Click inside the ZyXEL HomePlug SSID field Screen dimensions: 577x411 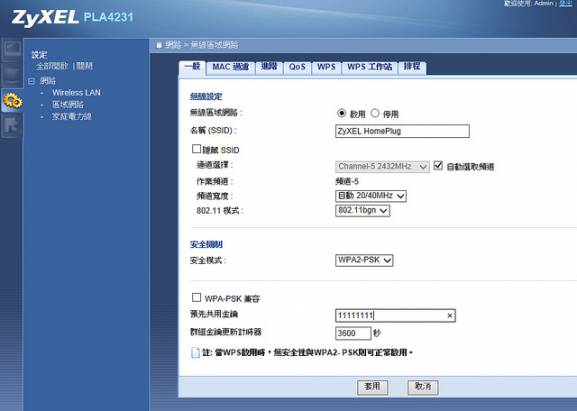[x=402, y=131]
